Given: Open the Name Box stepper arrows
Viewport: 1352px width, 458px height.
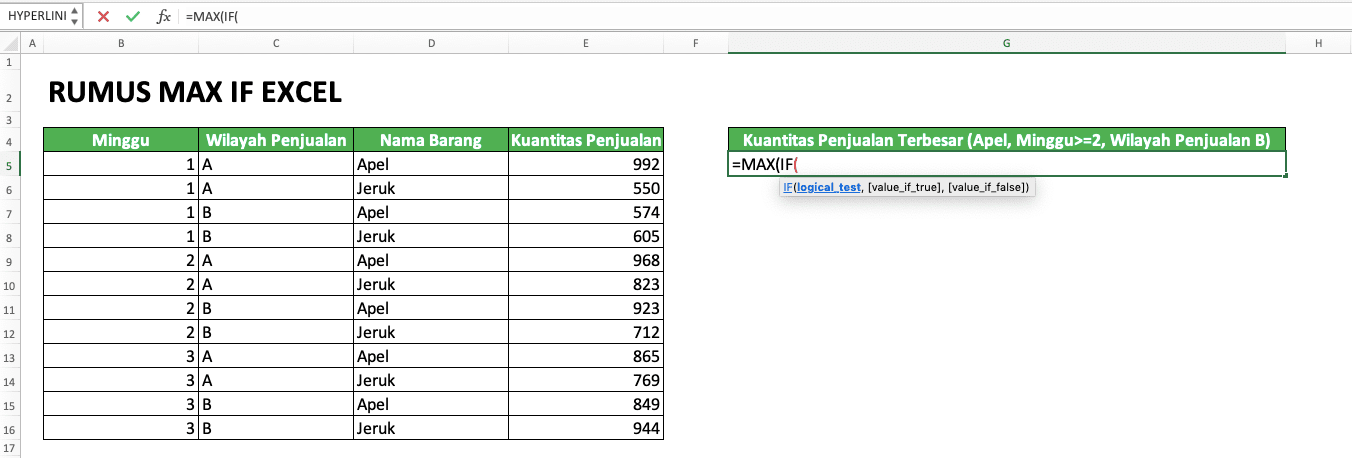Looking at the screenshot, I should (x=74, y=17).
